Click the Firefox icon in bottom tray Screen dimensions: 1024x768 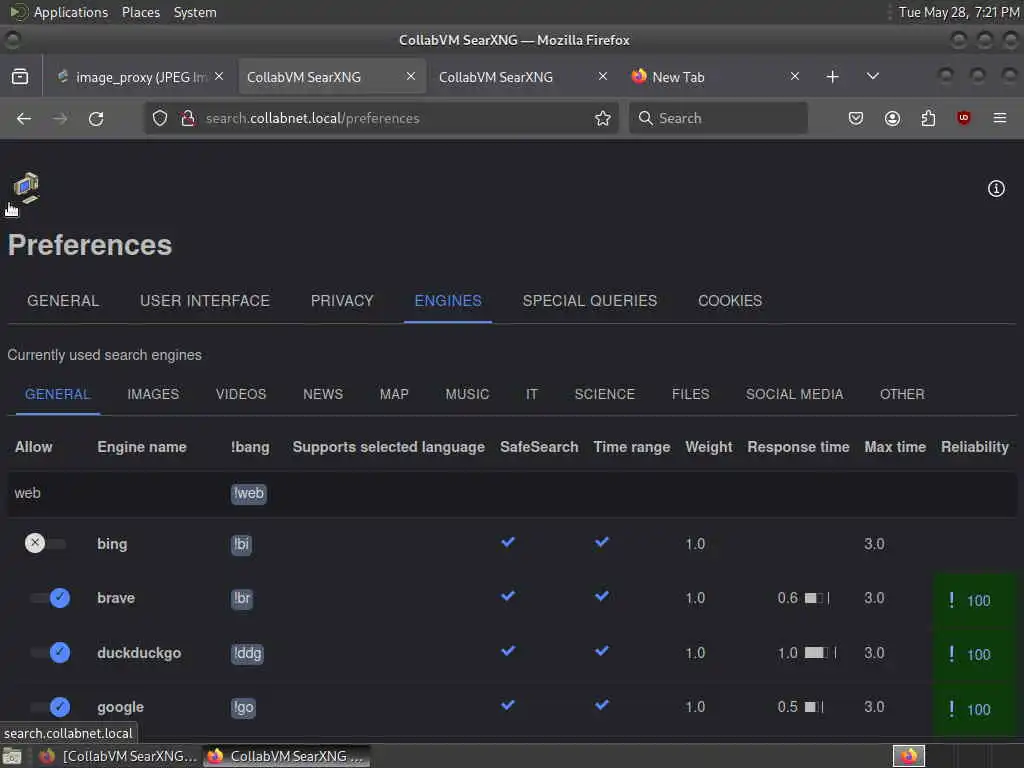[908, 756]
